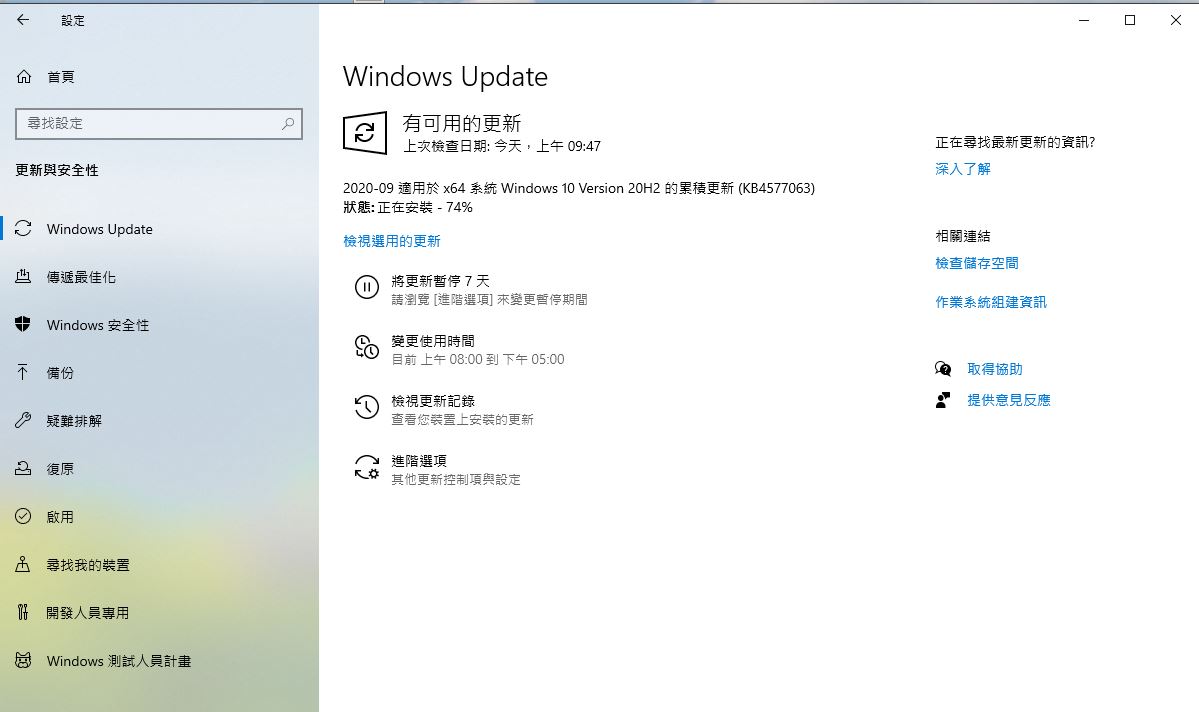Screen dimensions: 1199x712
Task: Click the 目前 上午 08:00 到 下午 05:00 text
Action: pyautogui.click(x=478, y=359)
